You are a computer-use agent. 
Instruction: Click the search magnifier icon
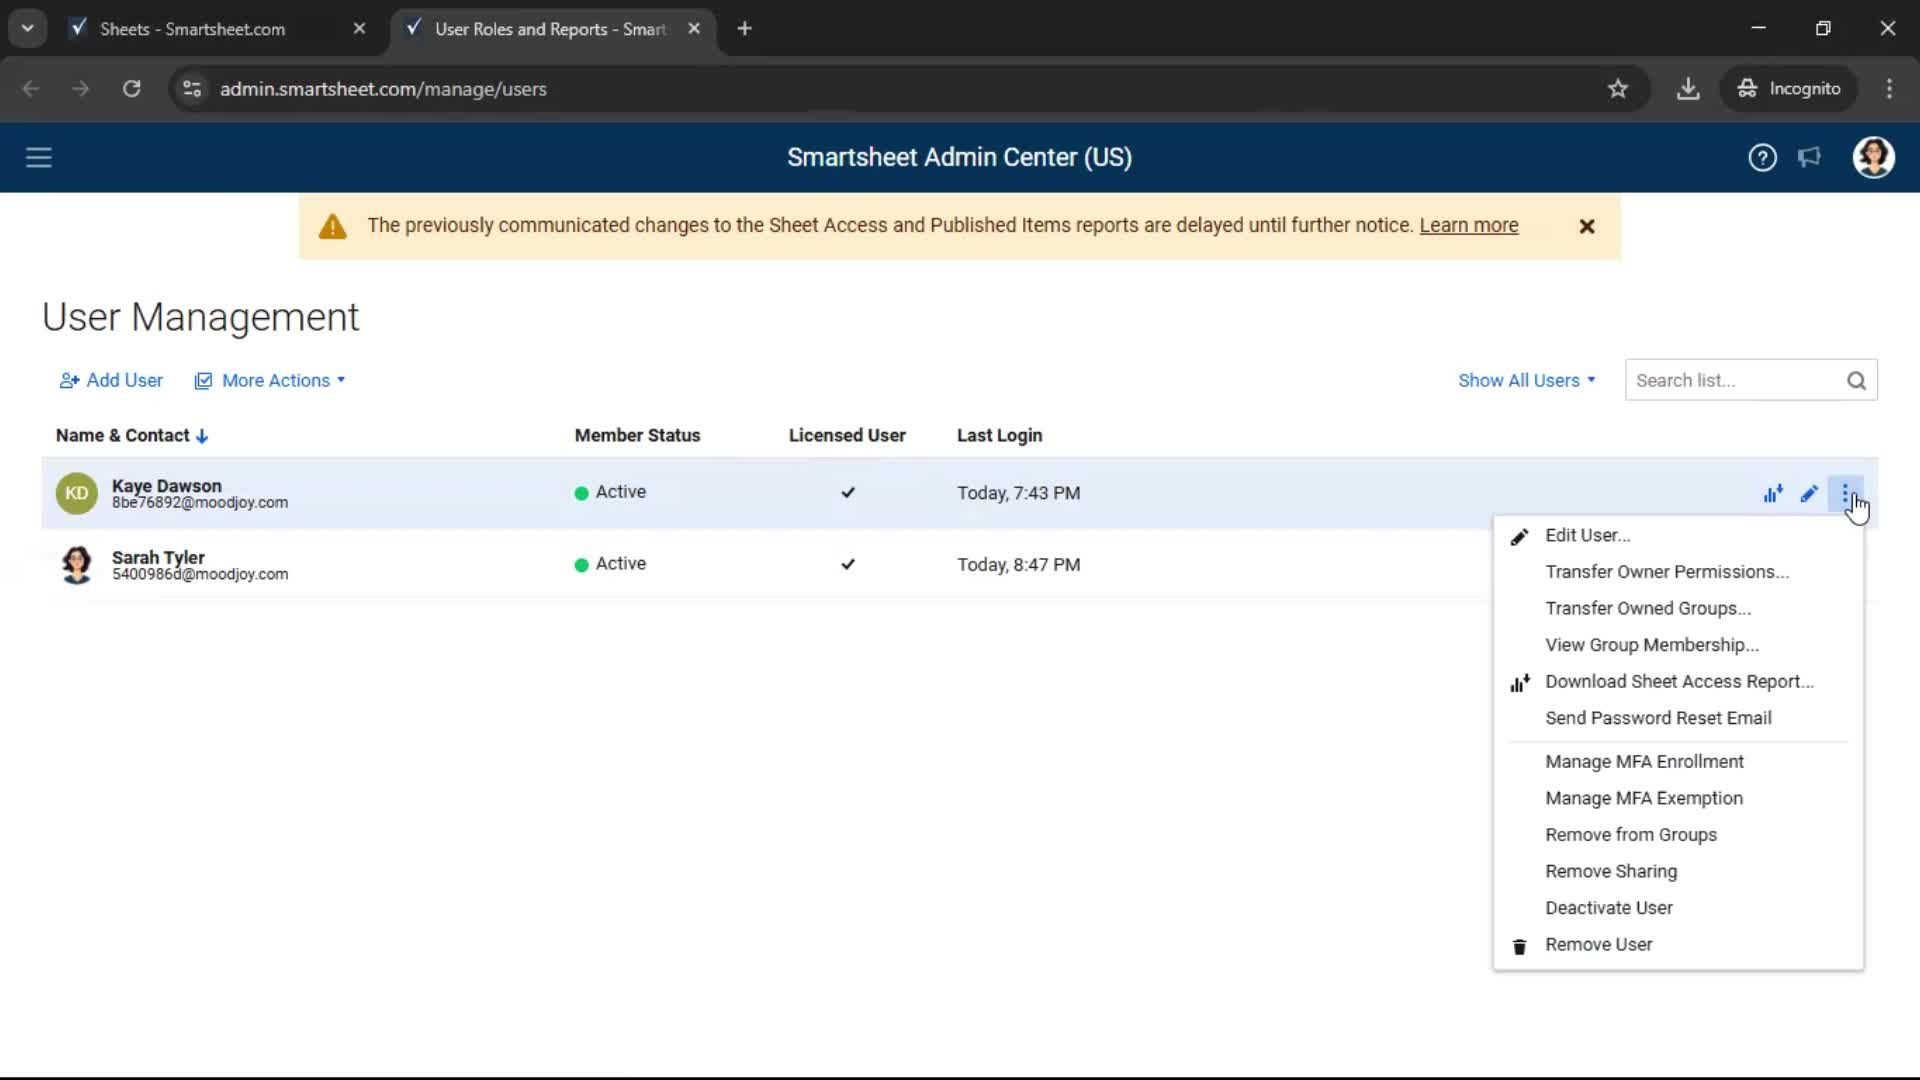pyautogui.click(x=1856, y=381)
